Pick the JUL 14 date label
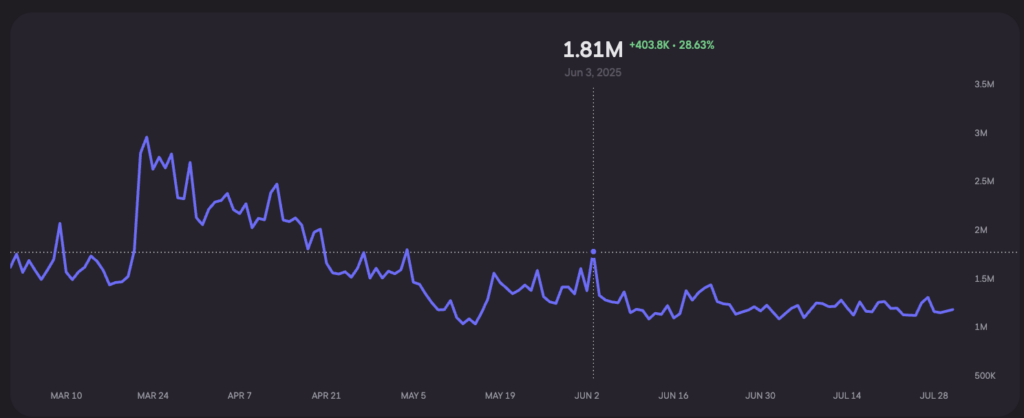 [848, 396]
